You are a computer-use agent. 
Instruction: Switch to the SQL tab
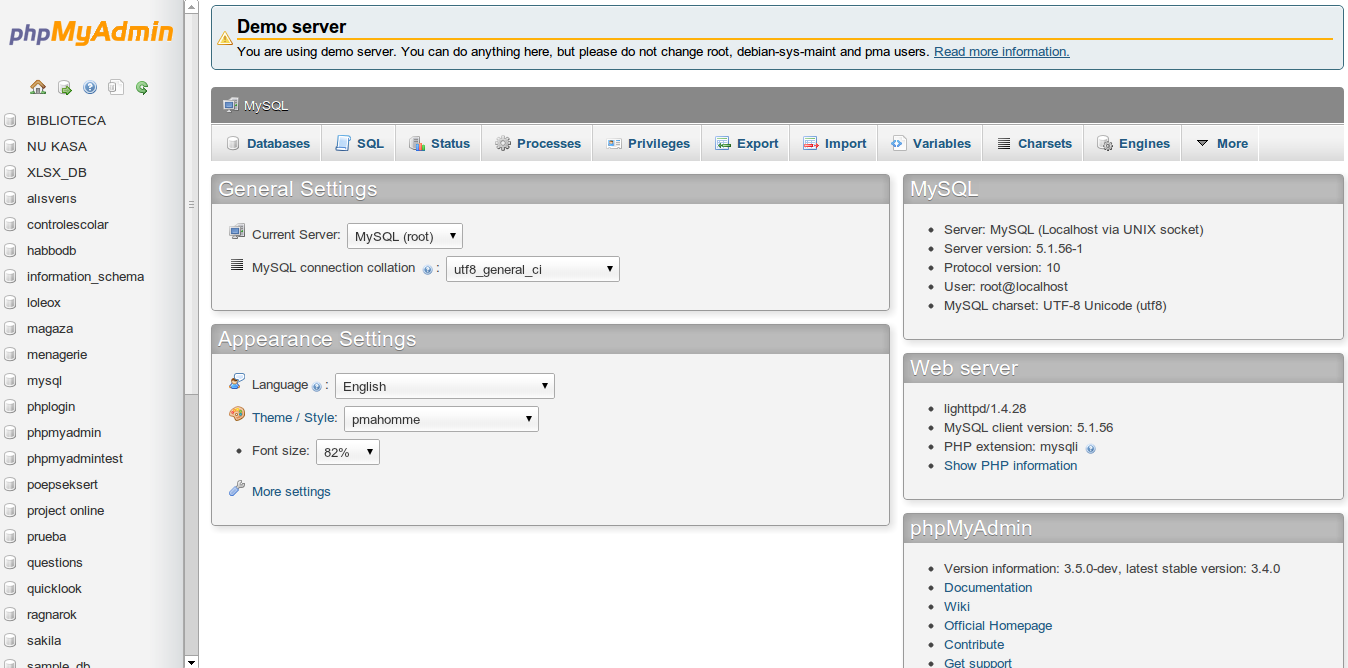tap(359, 143)
